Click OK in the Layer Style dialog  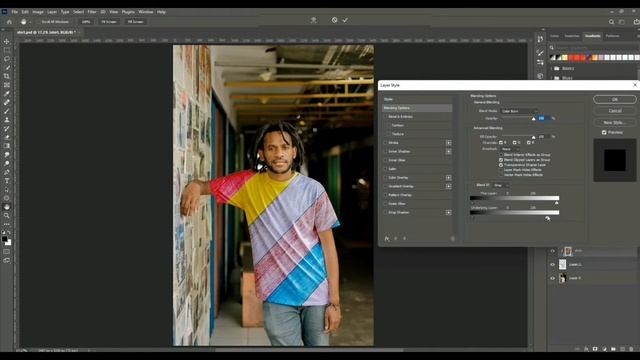pos(615,100)
